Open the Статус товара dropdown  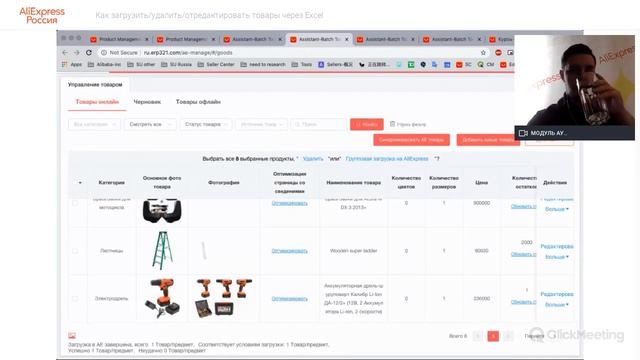pos(206,124)
